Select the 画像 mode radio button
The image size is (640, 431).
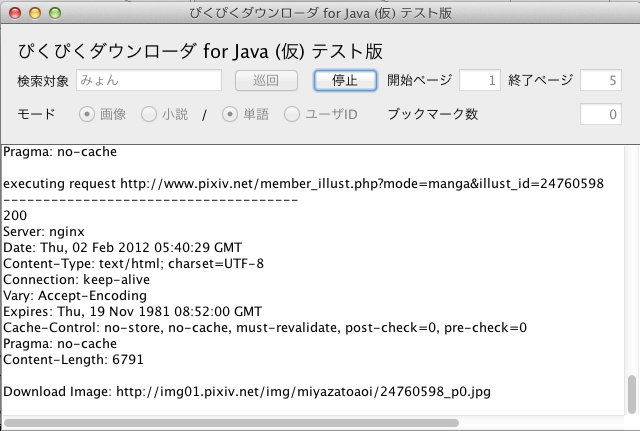(x=87, y=114)
